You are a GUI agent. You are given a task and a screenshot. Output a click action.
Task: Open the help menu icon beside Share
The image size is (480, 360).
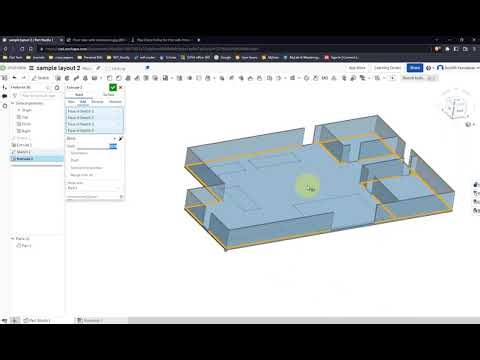point(429,68)
